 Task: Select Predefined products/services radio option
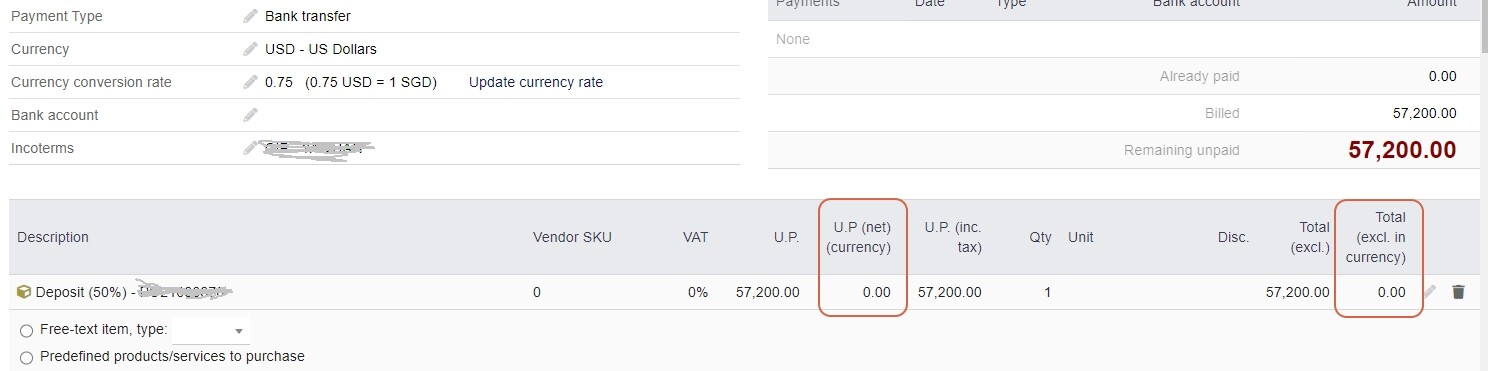point(26,357)
